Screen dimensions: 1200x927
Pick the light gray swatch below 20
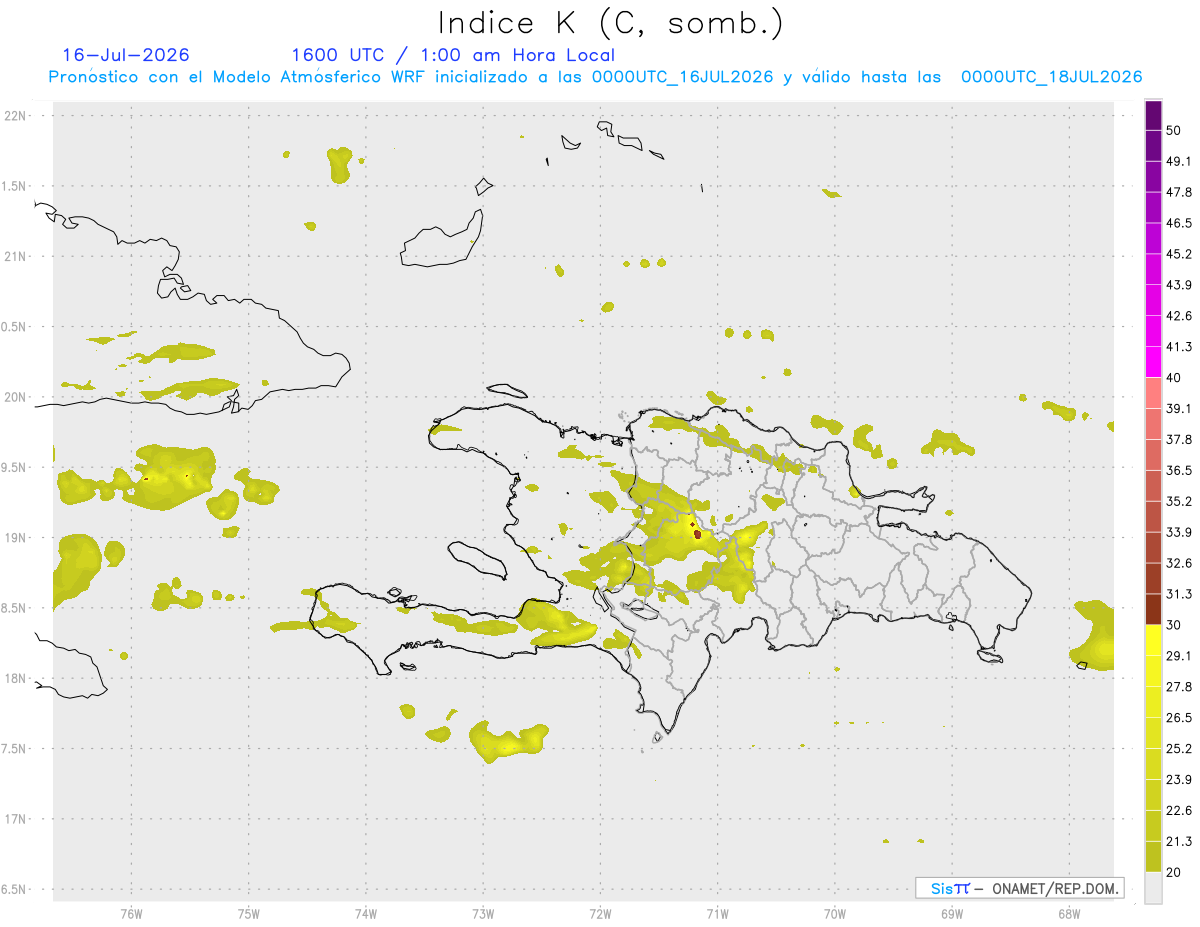[1153, 888]
